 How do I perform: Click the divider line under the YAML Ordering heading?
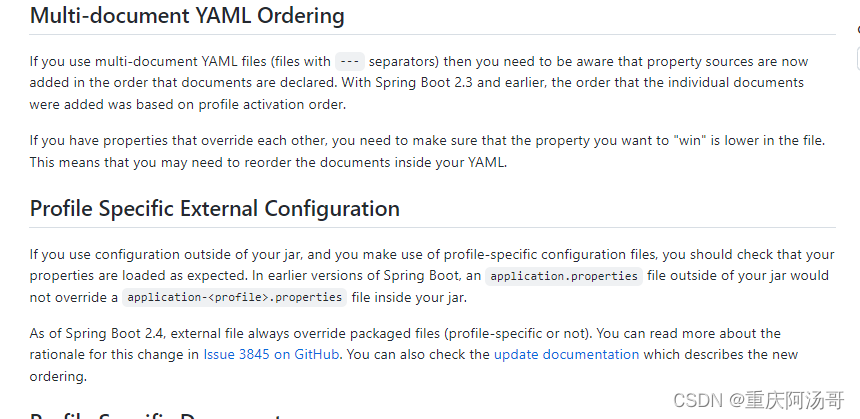(432, 35)
